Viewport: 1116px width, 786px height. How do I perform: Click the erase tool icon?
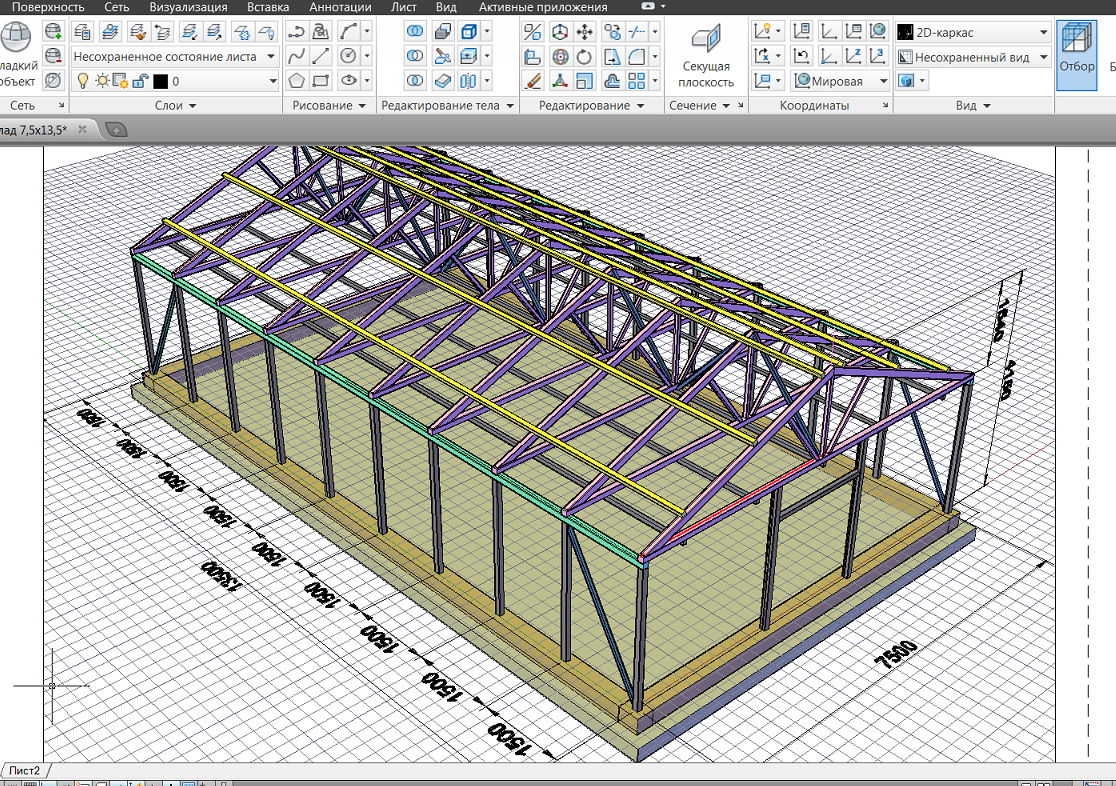532,80
